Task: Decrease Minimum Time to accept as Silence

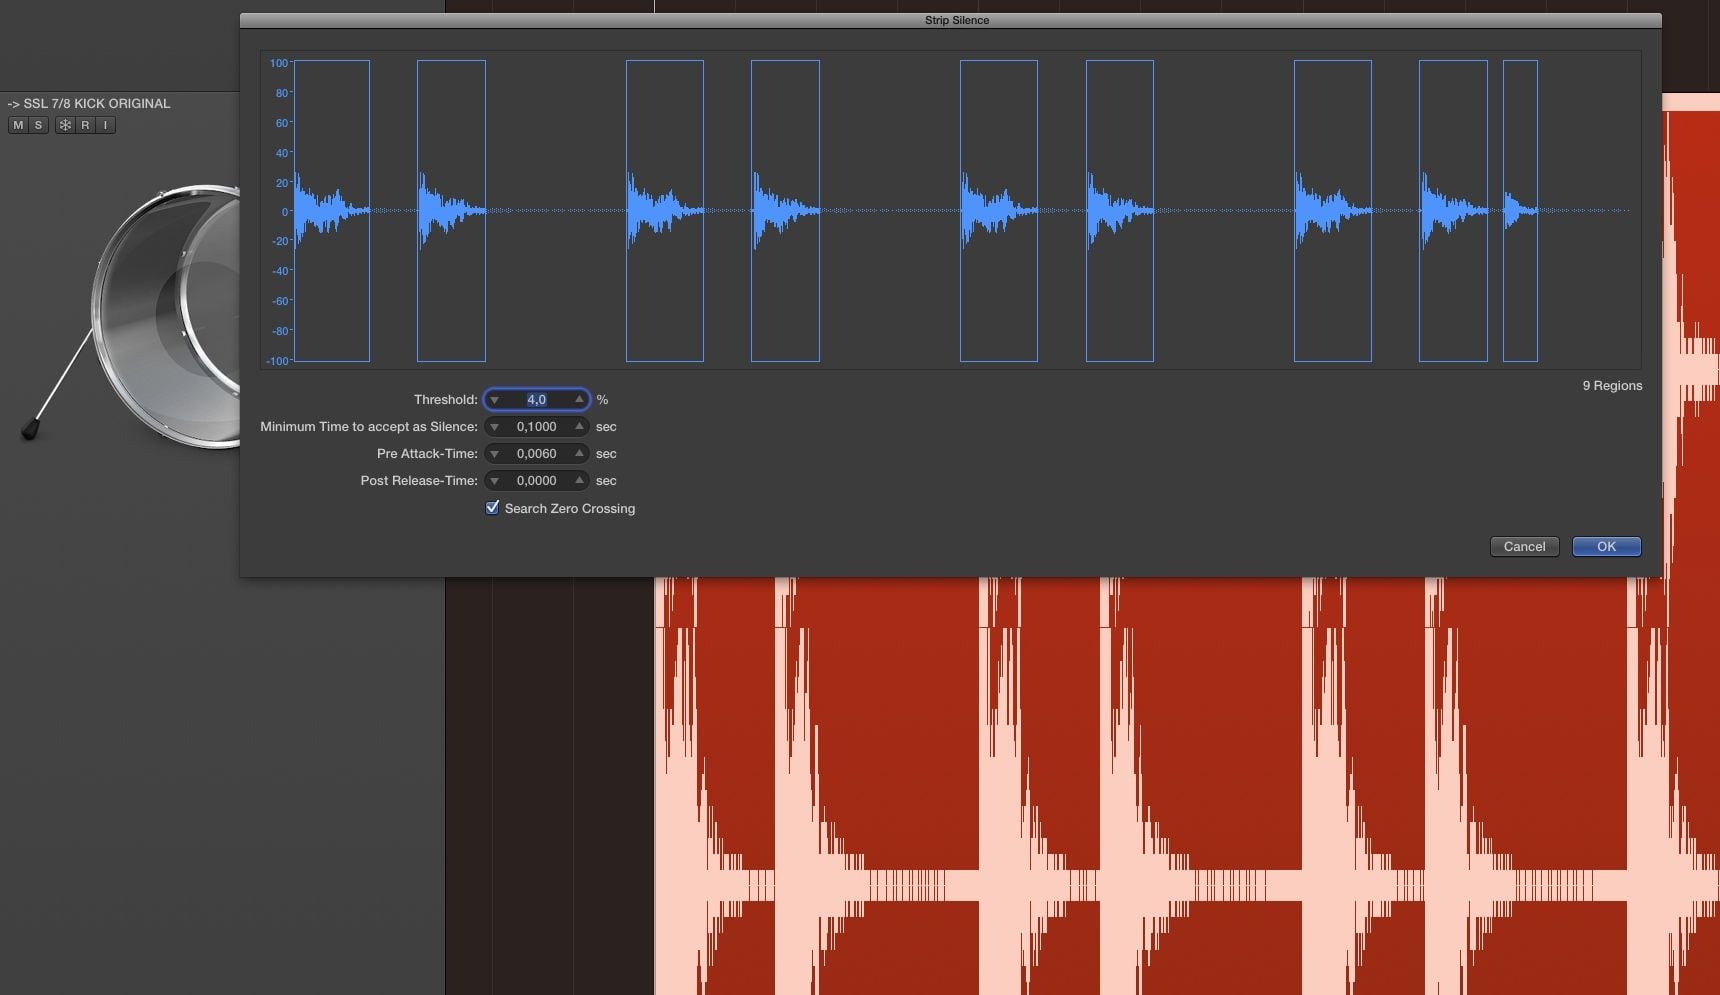Action: 494,427
